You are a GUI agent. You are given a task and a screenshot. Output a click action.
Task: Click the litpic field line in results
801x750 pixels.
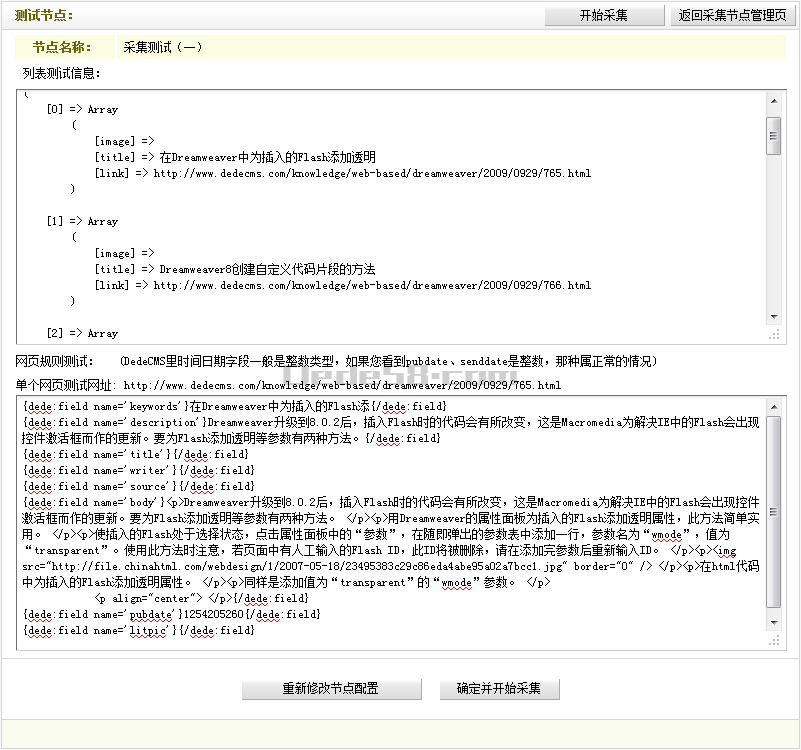137,630
